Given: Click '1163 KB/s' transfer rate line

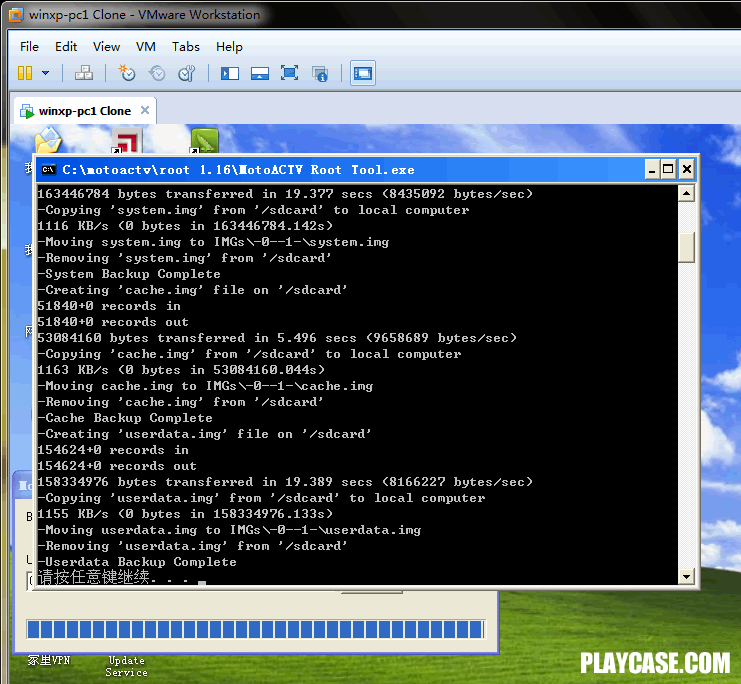Looking at the screenshot, I should (181, 370).
